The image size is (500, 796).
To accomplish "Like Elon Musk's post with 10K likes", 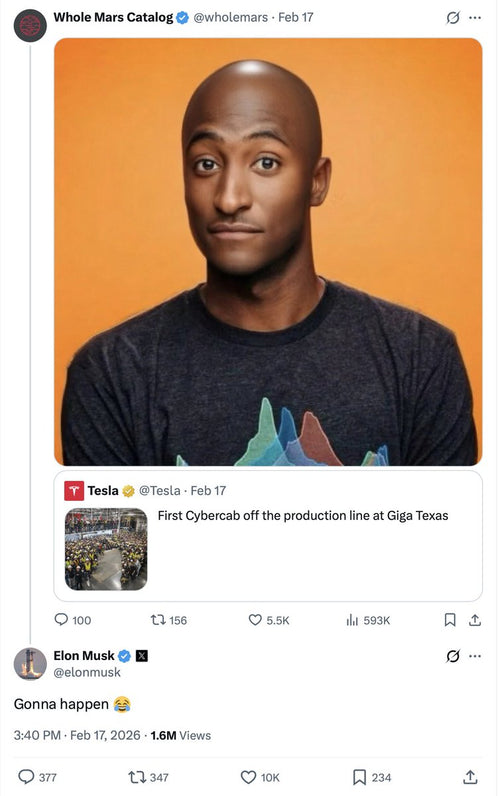I will [260, 777].
